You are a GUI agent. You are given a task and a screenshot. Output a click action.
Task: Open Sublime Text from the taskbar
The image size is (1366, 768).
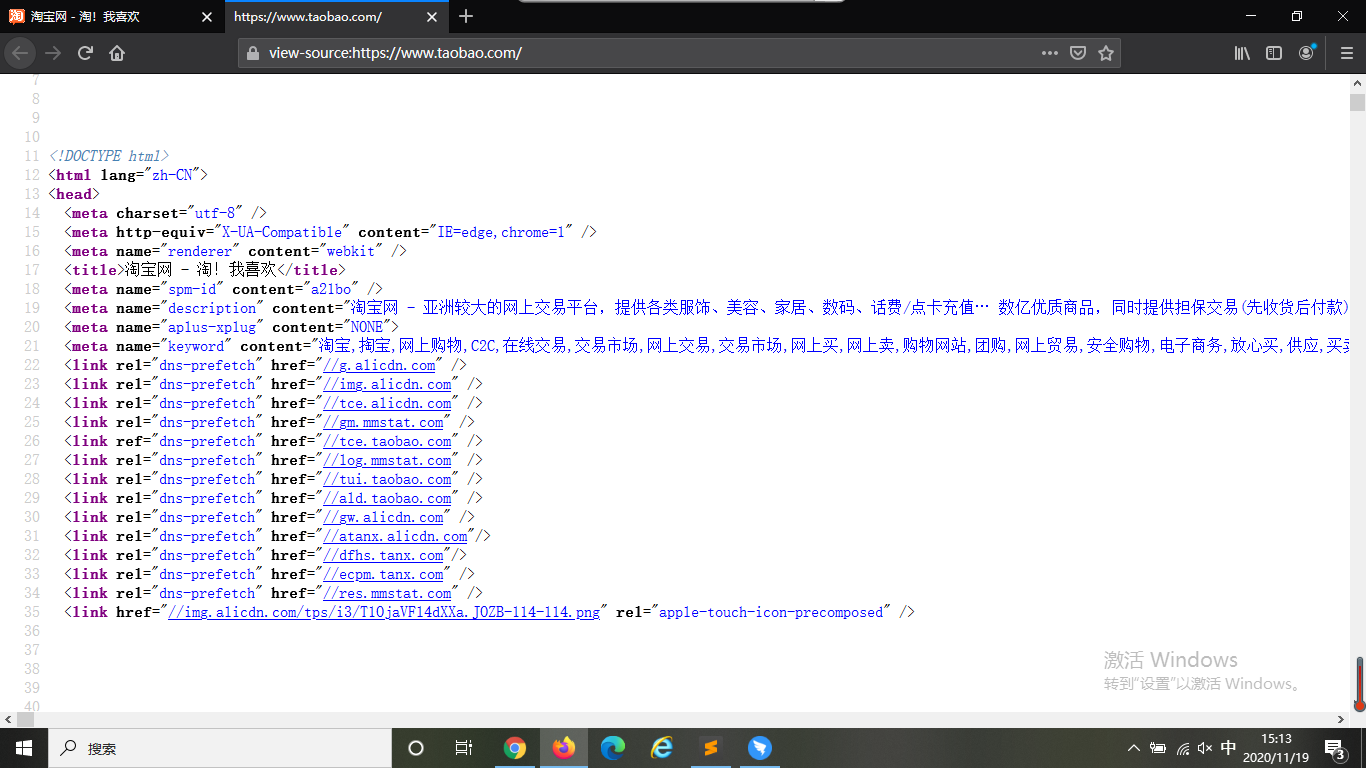tap(711, 748)
